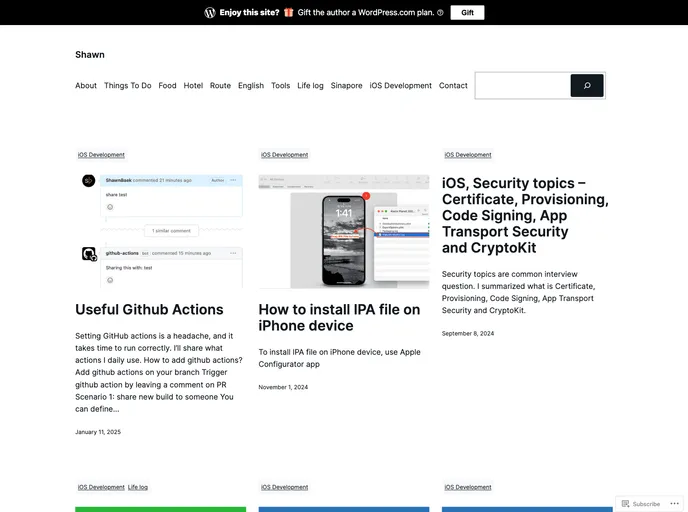This screenshot has width=688, height=512.
Task: Open the Contact page
Action: [453, 86]
